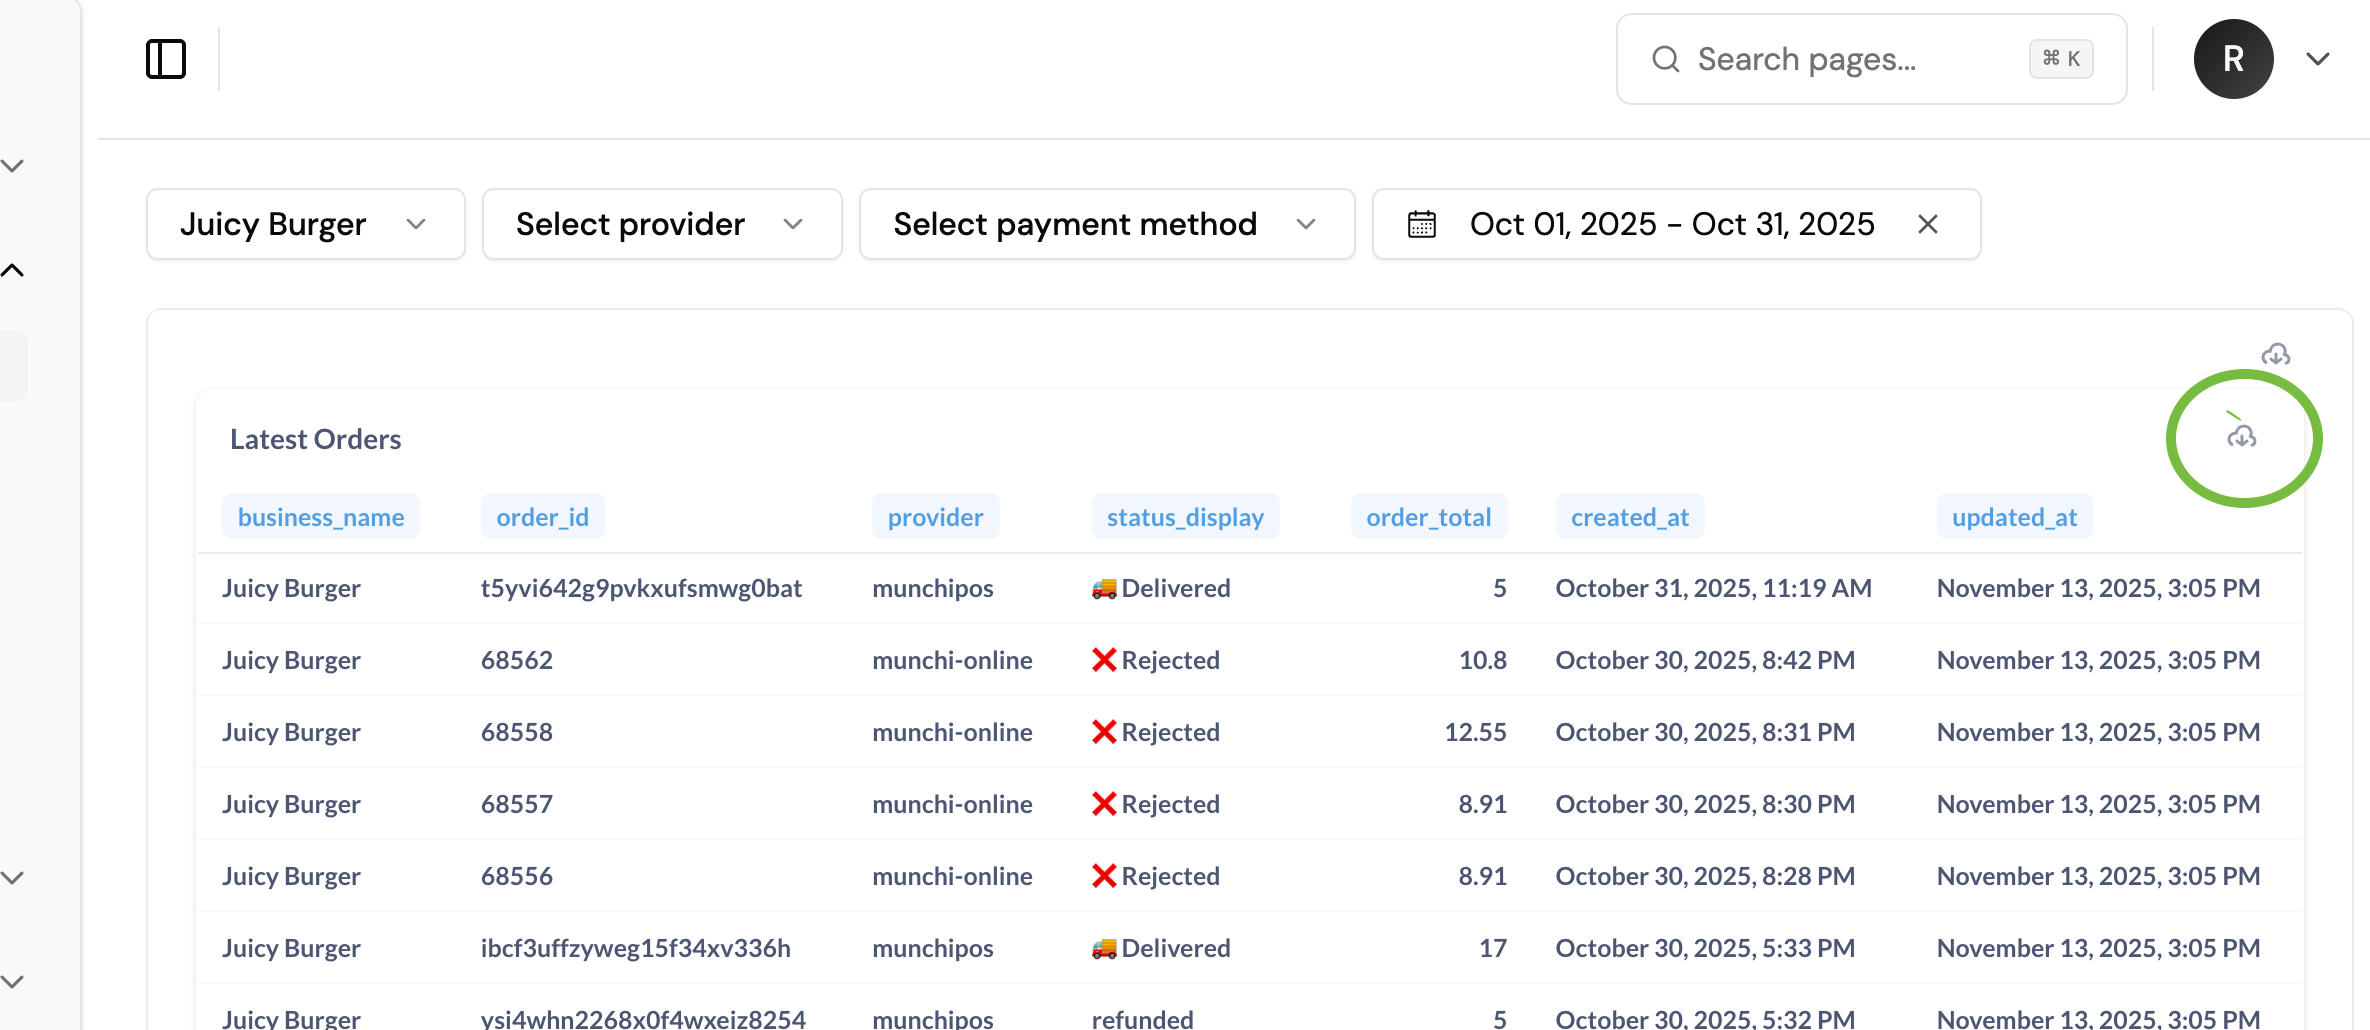The height and width of the screenshot is (1030, 2370).
Task: Sort by provider column header
Action: pos(936,517)
